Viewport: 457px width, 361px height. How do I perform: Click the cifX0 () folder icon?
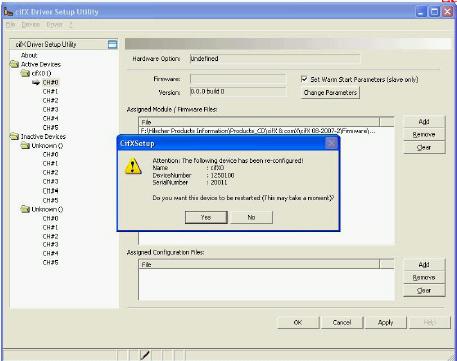(x=25, y=73)
